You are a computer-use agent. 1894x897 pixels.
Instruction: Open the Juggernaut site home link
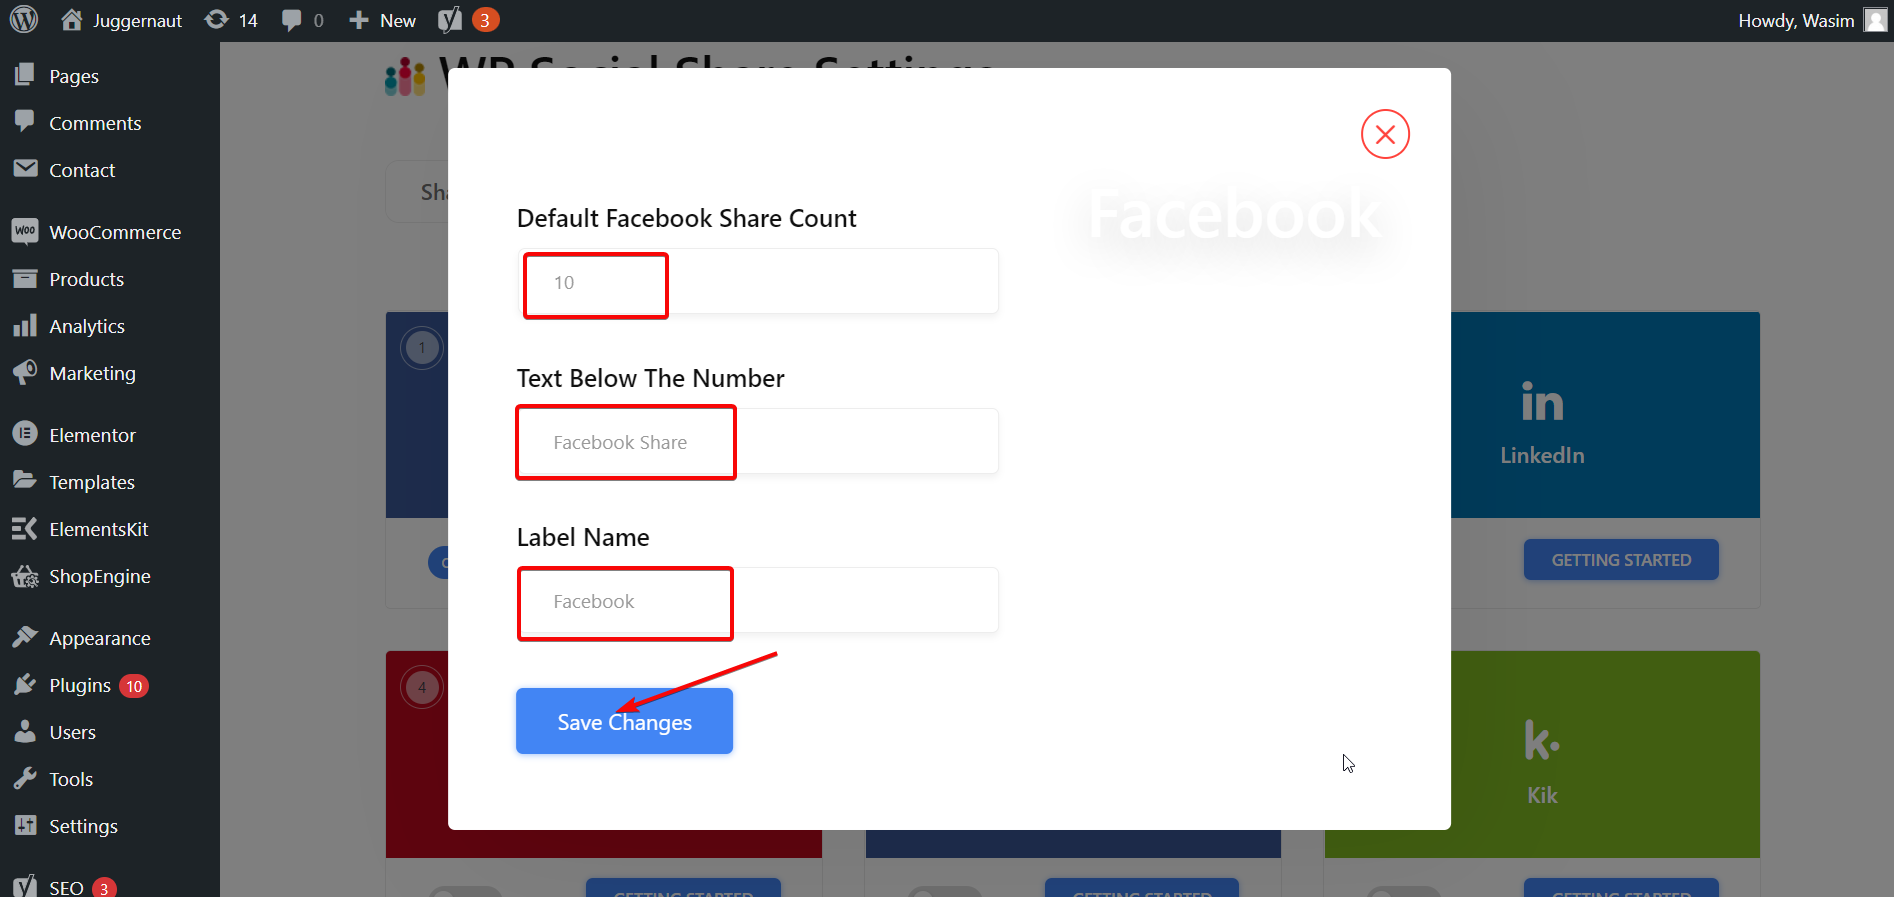pos(121,20)
